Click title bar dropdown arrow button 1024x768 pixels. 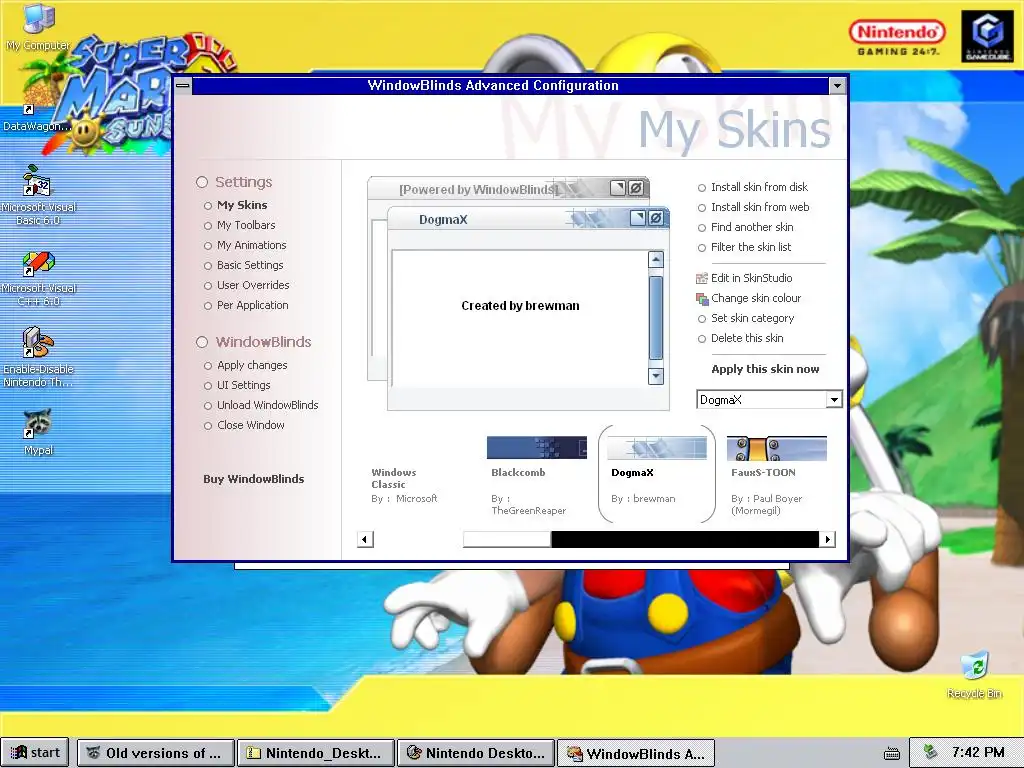pos(837,86)
